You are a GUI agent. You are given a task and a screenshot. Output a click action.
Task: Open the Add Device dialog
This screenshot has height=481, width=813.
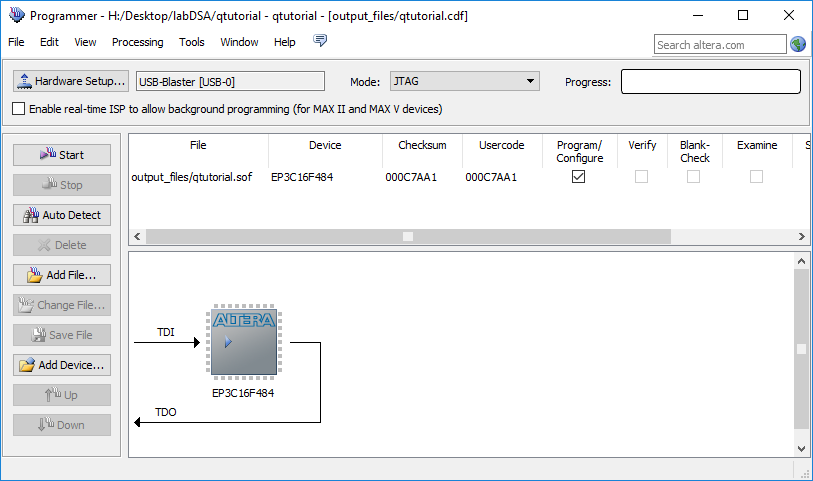[x=62, y=365]
